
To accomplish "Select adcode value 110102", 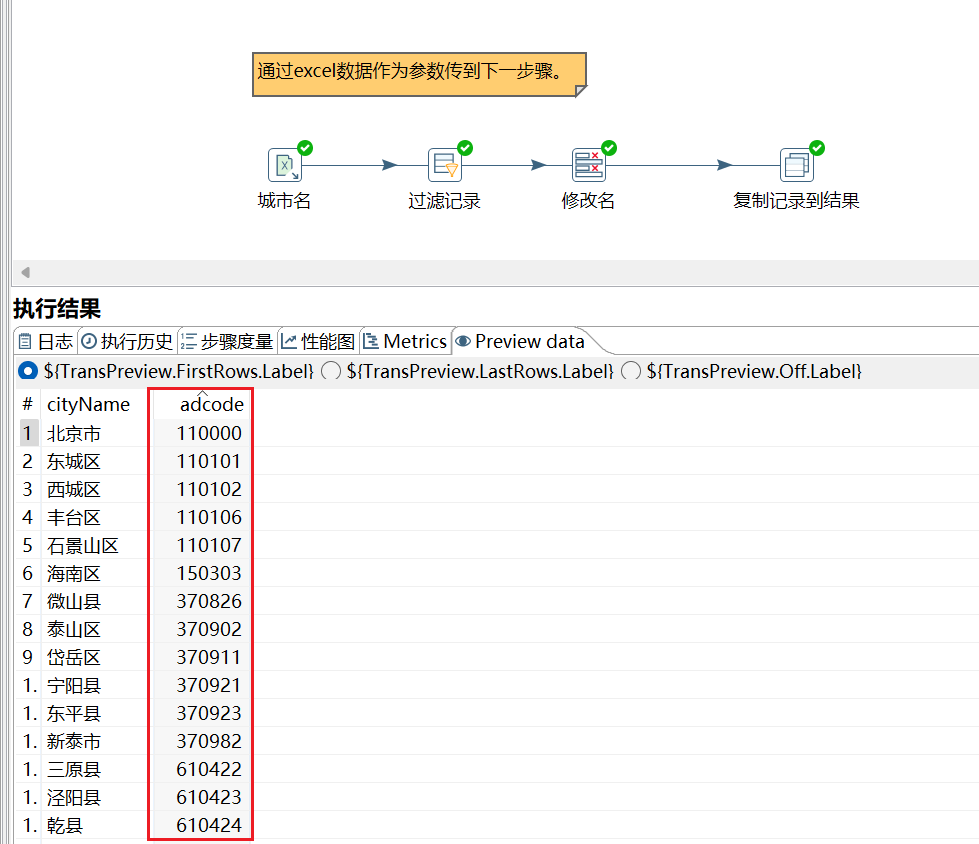I will (x=209, y=489).
